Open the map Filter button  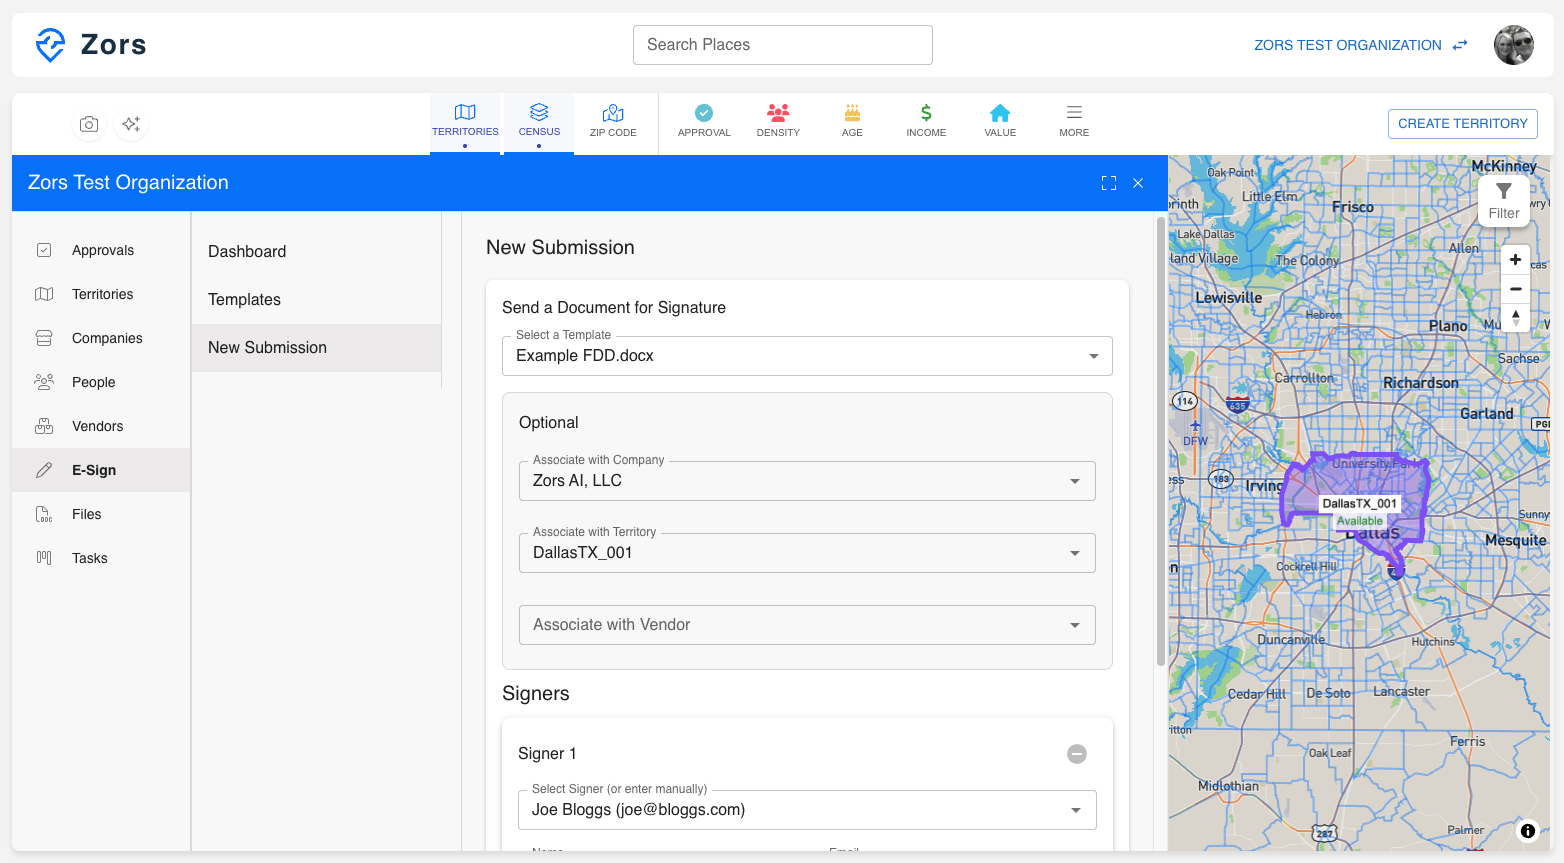click(x=1503, y=200)
